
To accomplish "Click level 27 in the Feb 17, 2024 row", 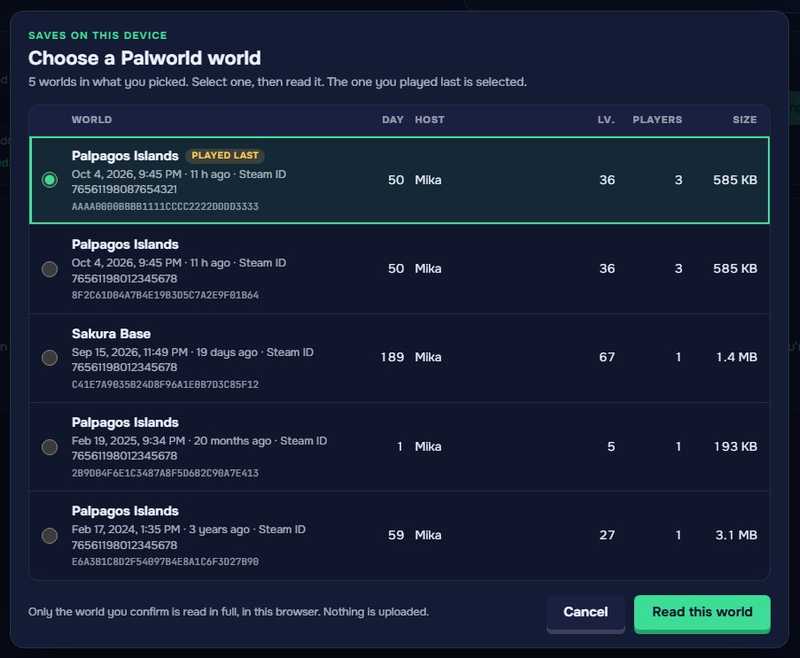I will tap(607, 535).
